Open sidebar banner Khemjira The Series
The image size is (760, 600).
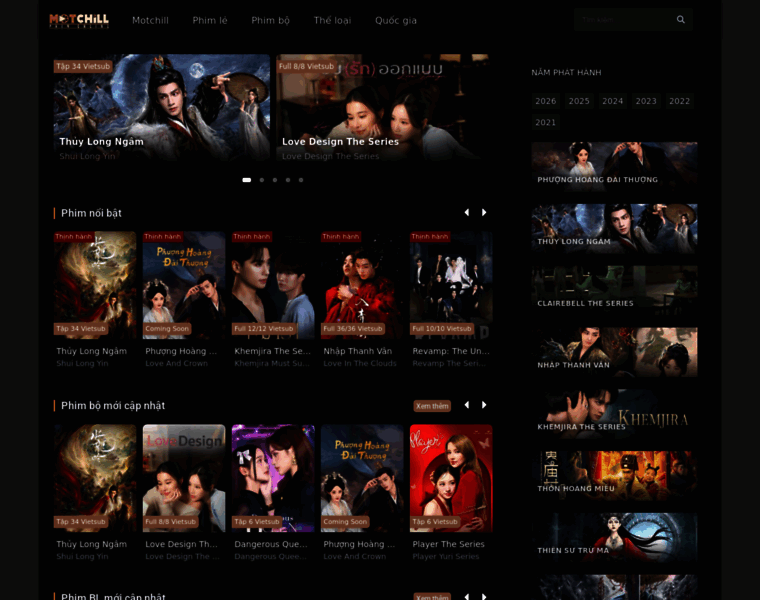(x=615, y=414)
